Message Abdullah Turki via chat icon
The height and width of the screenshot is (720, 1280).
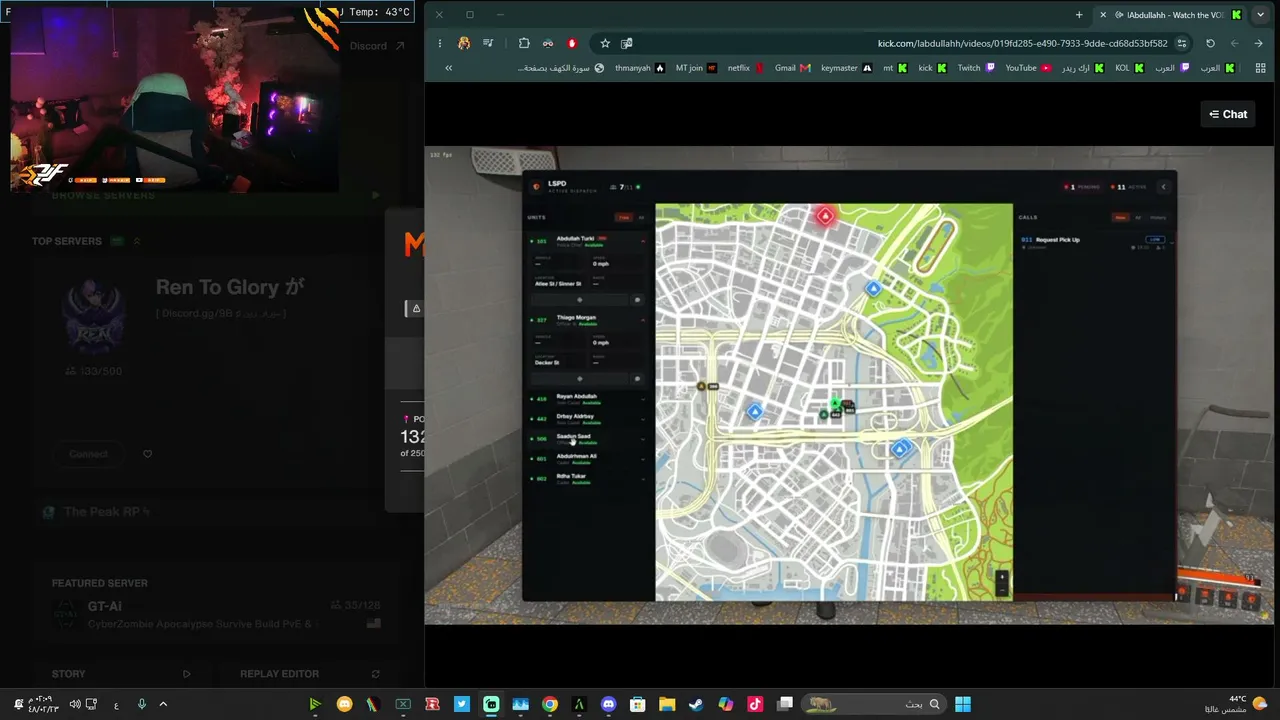pos(637,299)
